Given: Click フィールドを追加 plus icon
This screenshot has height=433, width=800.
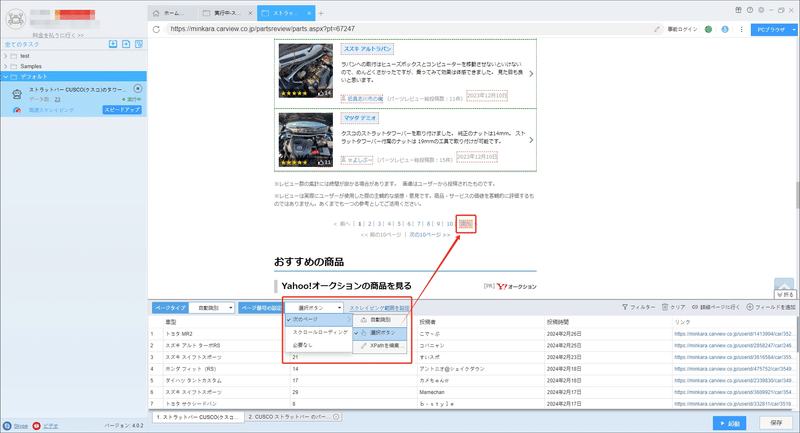Looking at the screenshot, I should pyautogui.click(x=750, y=307).
